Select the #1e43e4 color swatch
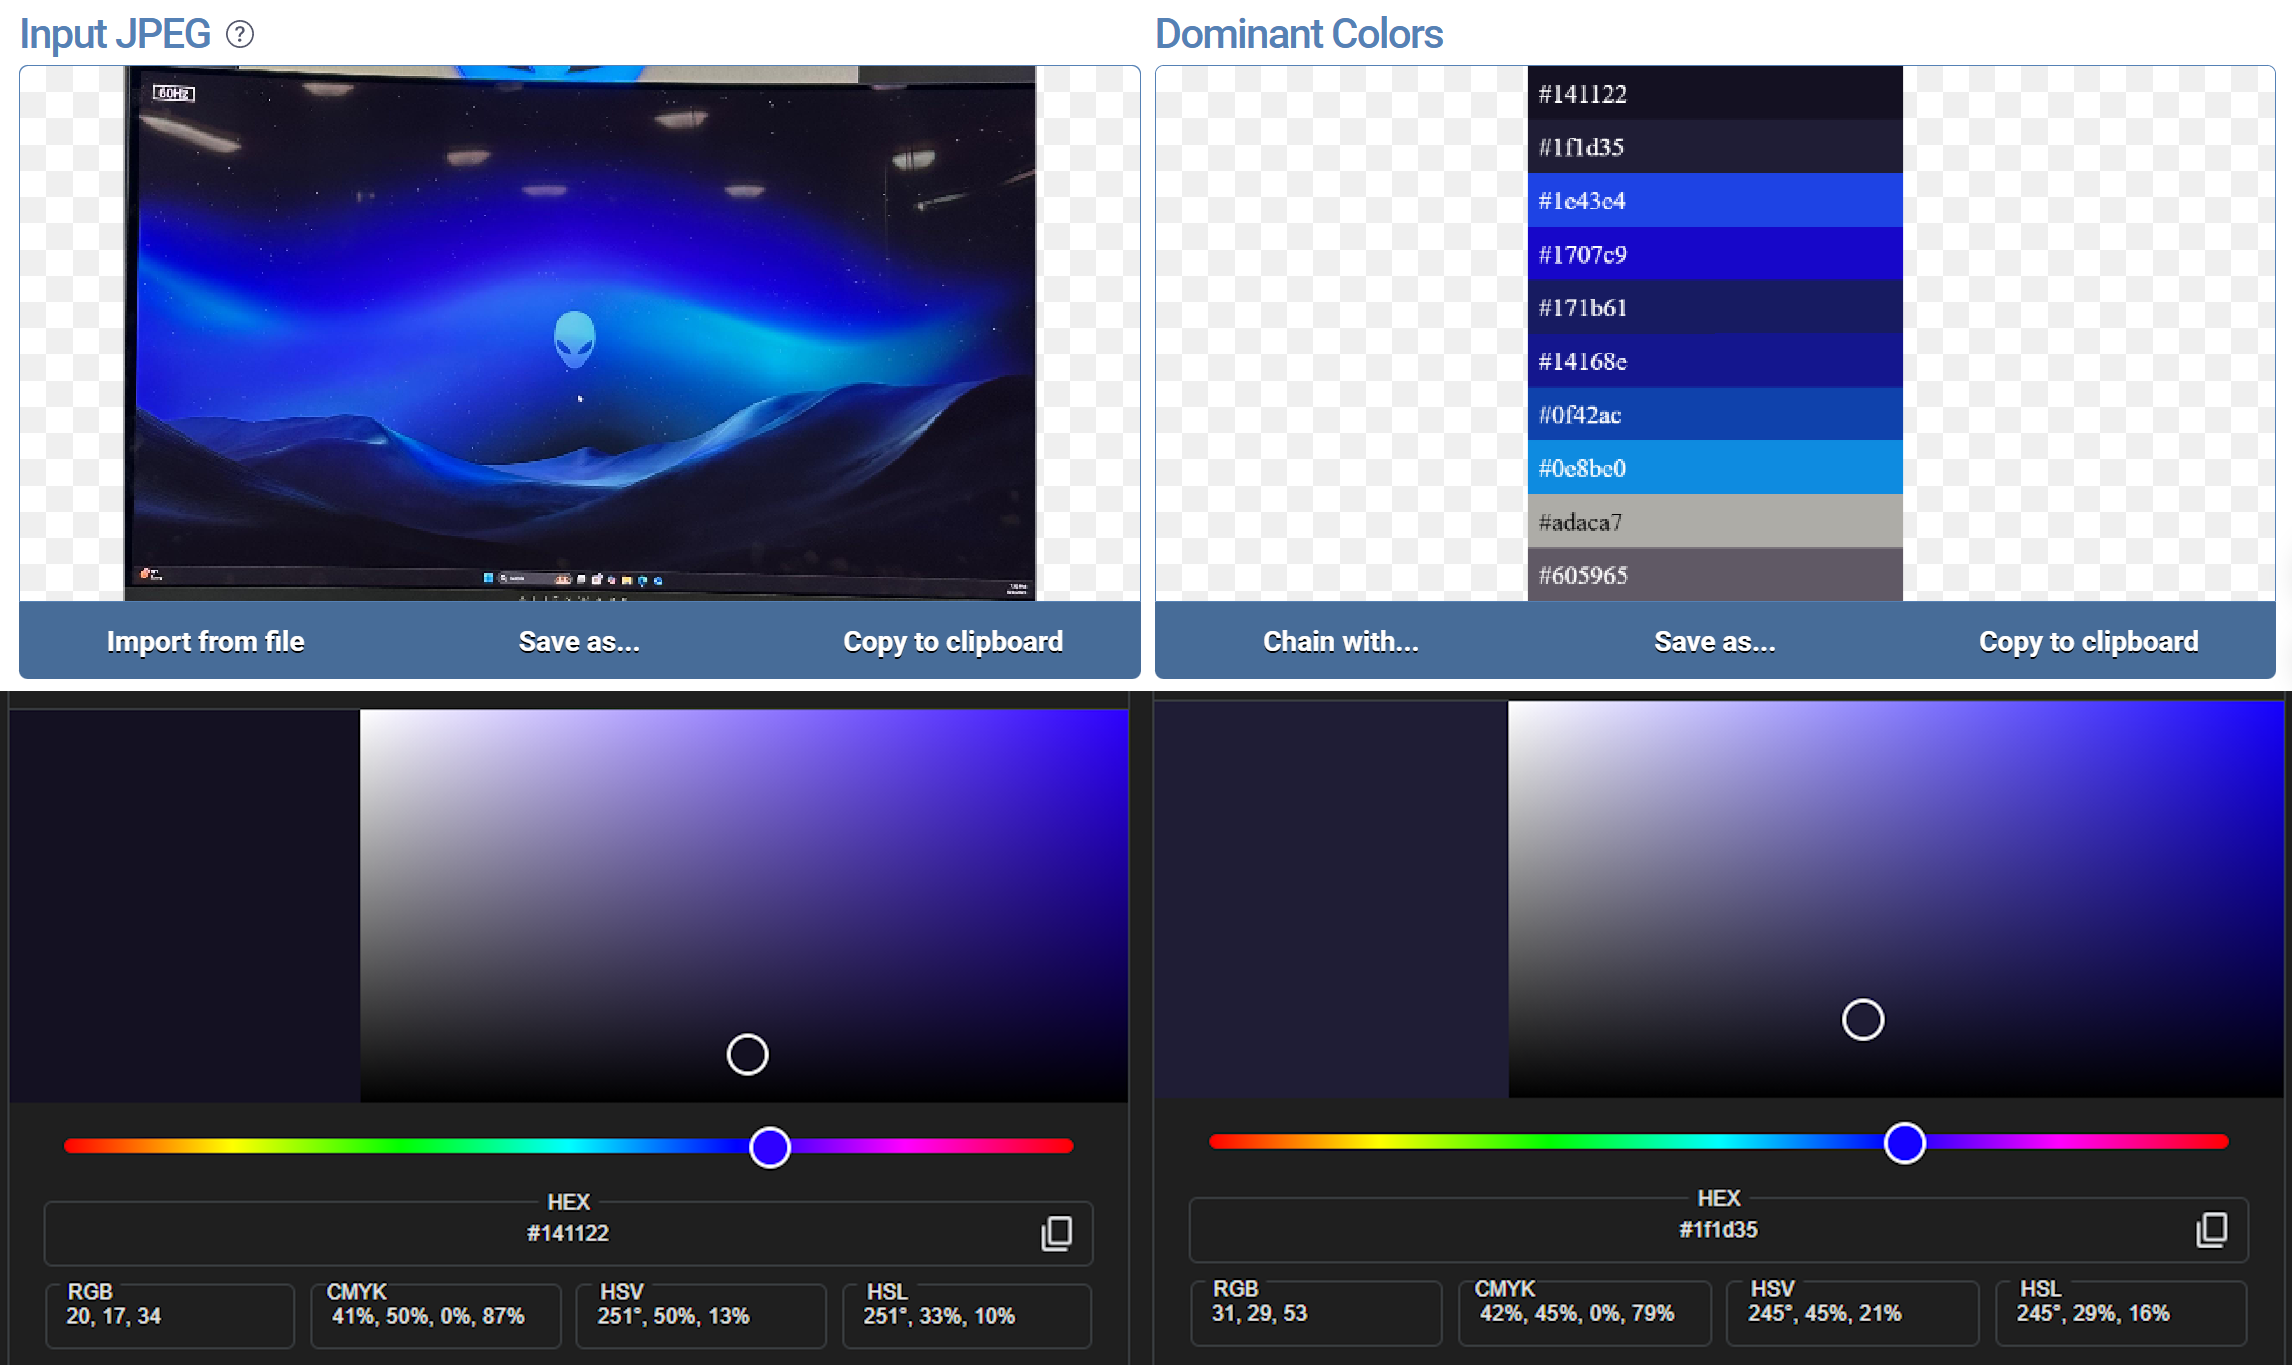2292x1365 pixels. point(1715,200)
